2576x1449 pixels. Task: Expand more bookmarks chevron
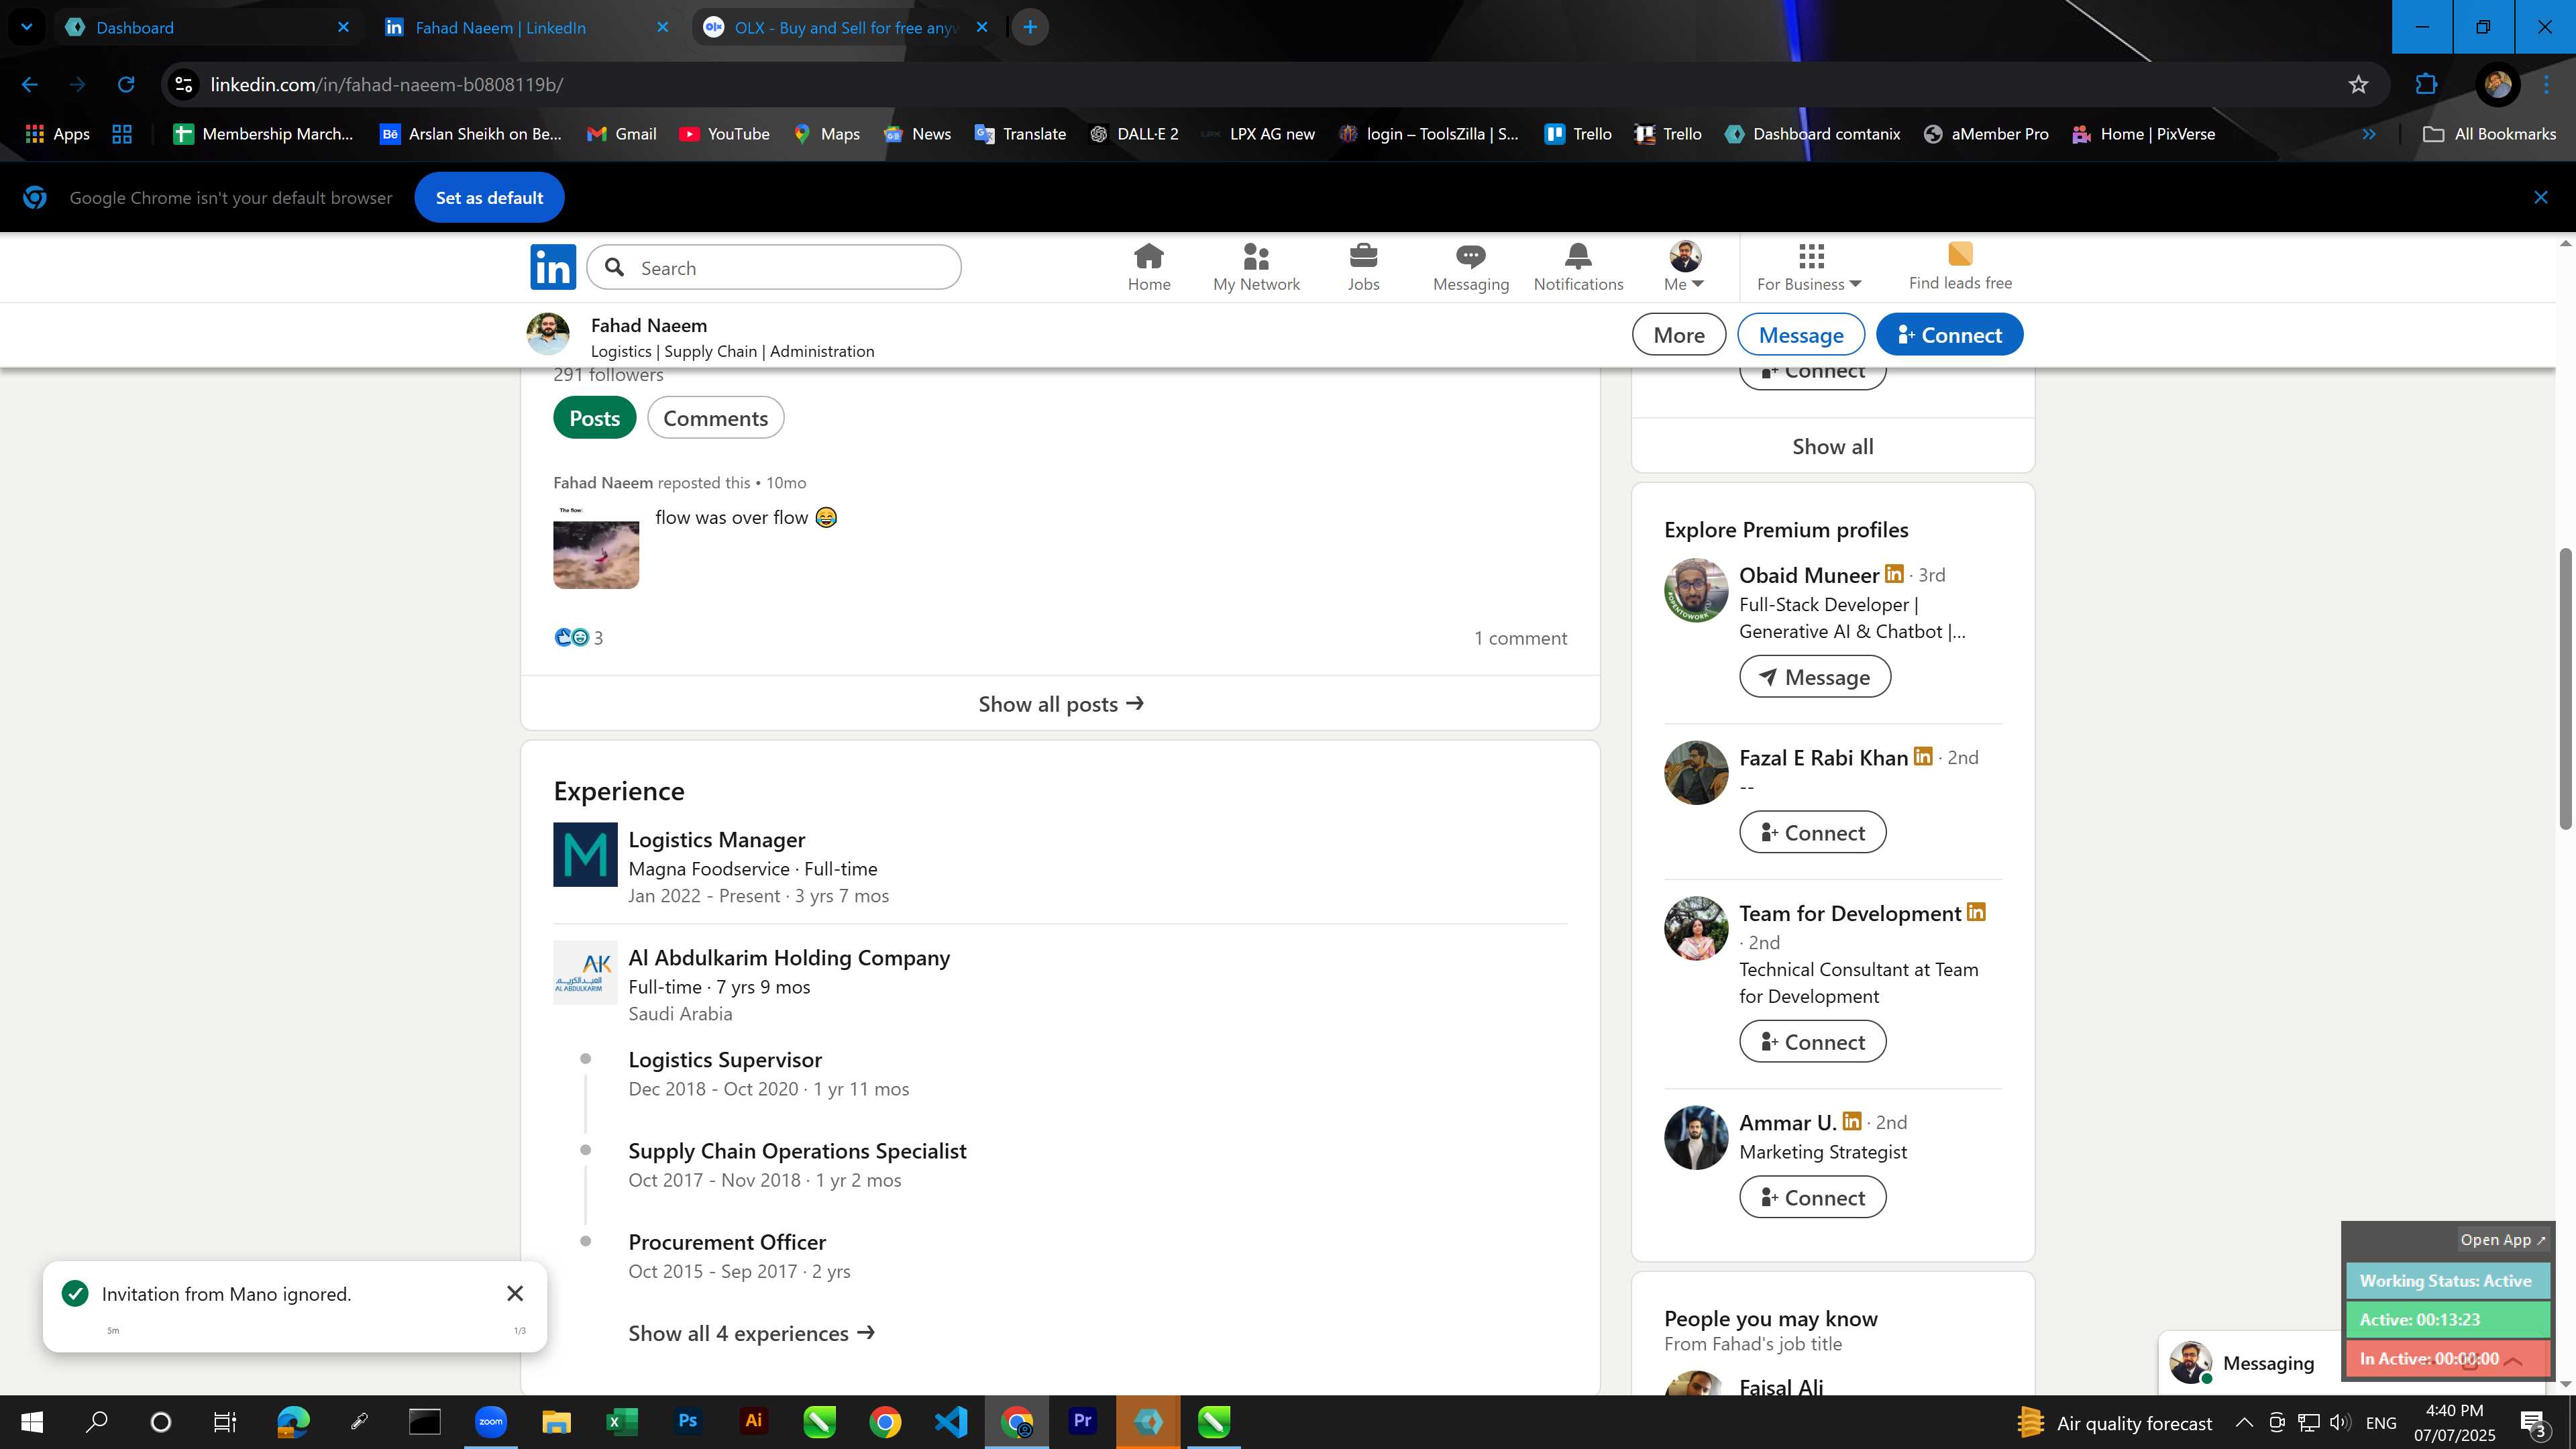(2368, 134)
